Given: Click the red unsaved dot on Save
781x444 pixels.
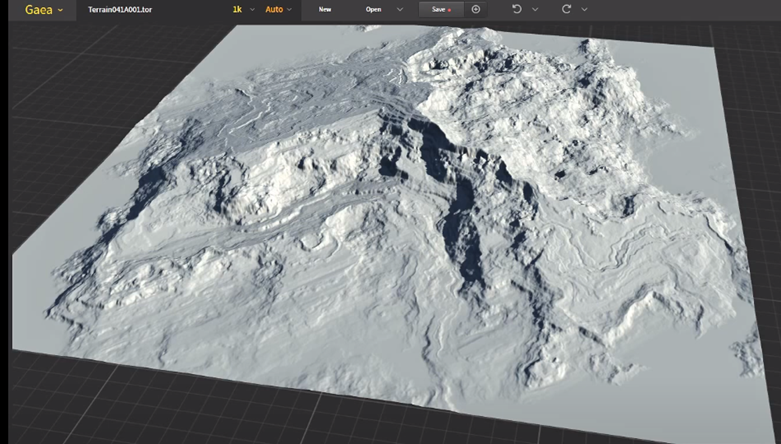Looking at the screenshot, I should click(451, 9).
